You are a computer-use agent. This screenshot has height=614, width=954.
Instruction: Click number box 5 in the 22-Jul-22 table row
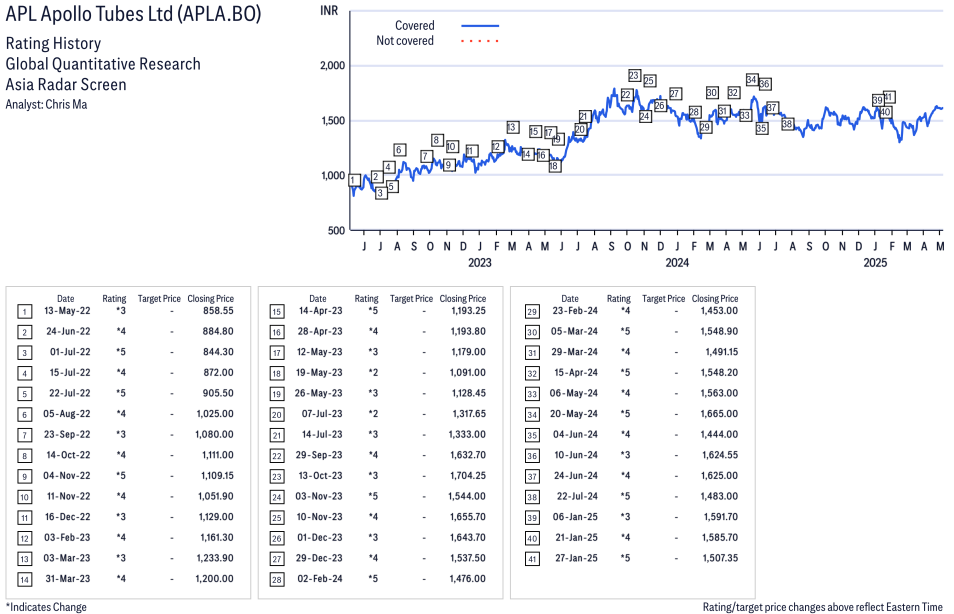click(x=24, y=394)
